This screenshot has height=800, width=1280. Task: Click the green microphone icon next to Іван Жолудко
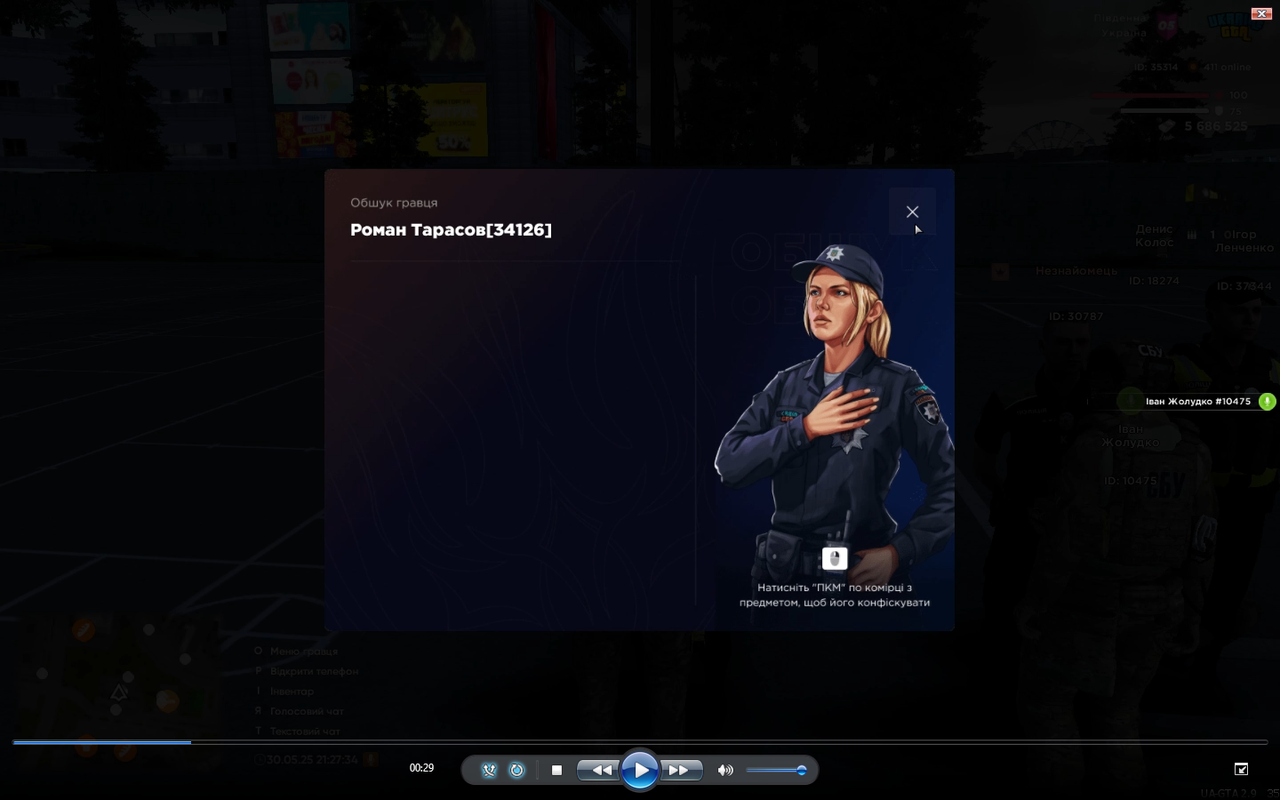coord(1267,401)
